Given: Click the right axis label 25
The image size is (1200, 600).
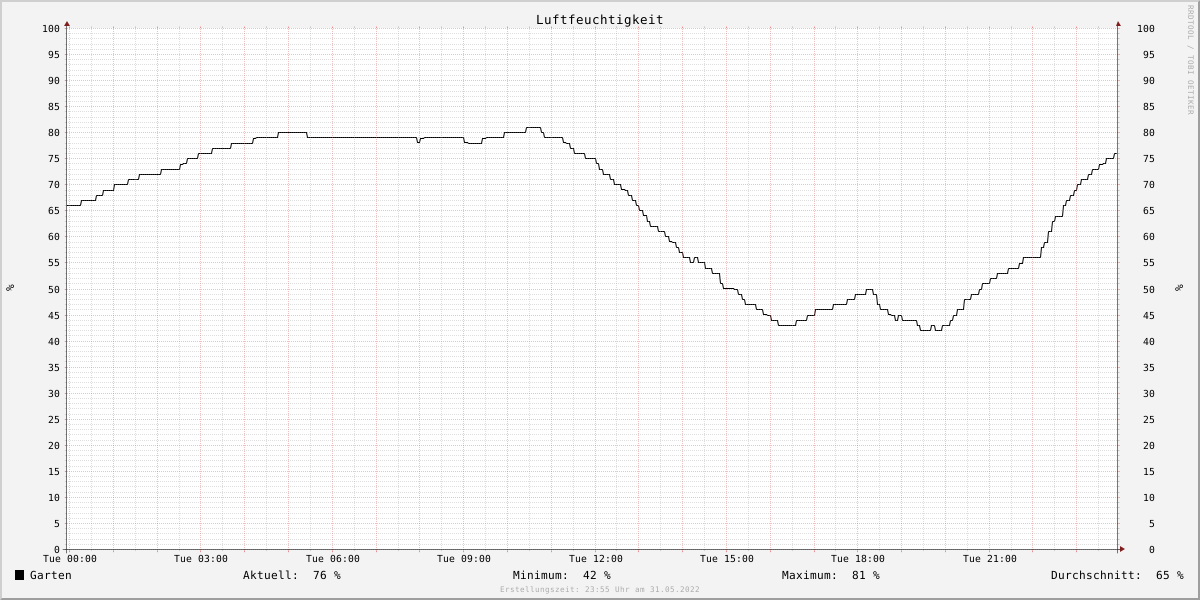Looking at the screenshot, I should click(1147, 419).
